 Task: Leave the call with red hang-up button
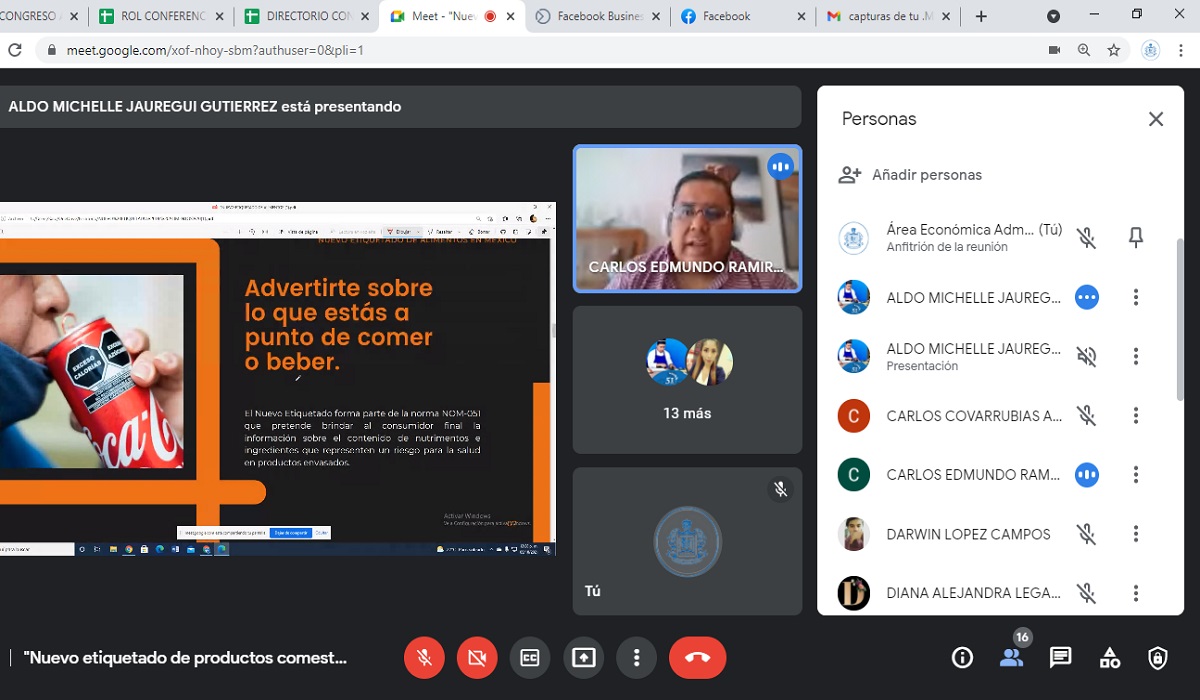point(698,658)
